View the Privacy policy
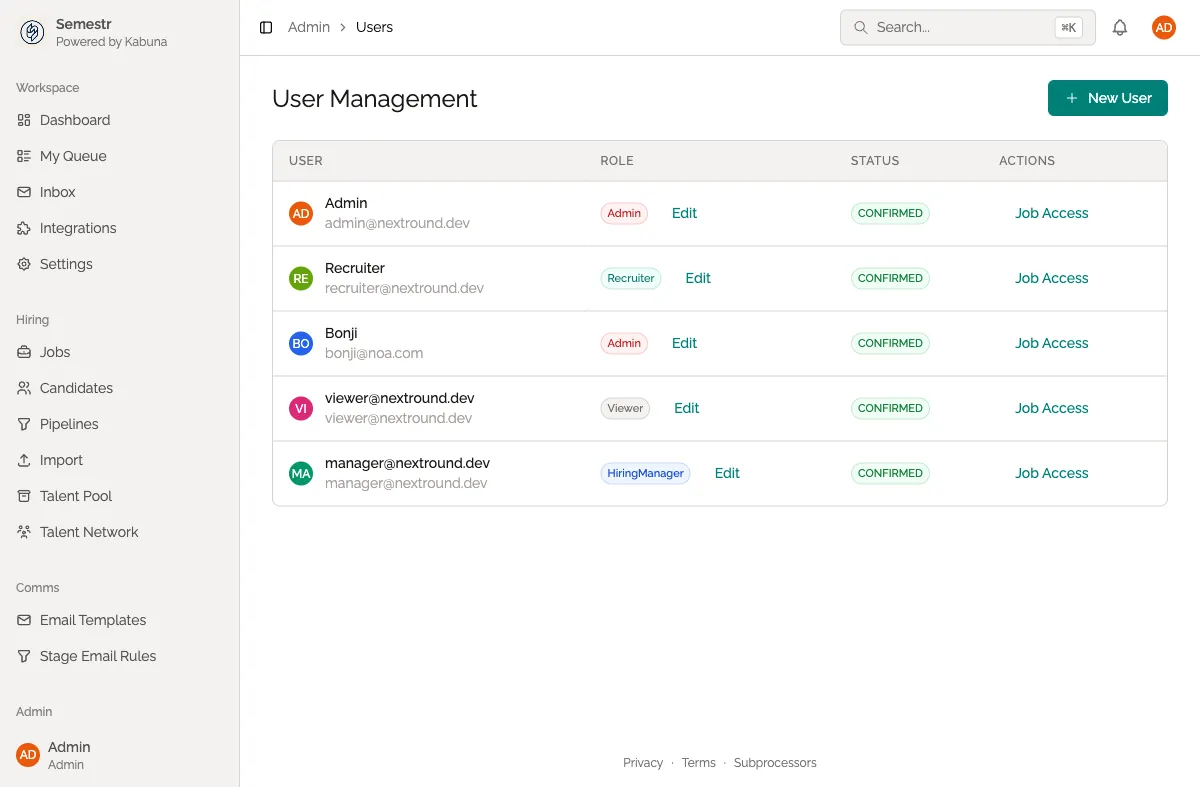Viewport: 1200px width, 787px height. pyautogui.click(x=643, y=762)
